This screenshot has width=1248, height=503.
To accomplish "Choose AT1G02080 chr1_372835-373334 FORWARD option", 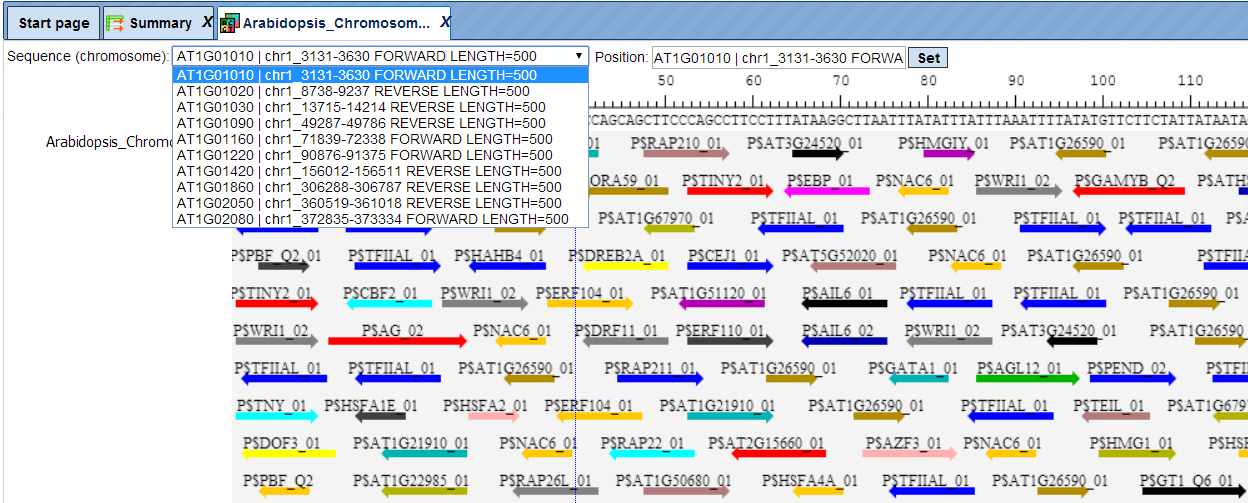I will 380,219.
